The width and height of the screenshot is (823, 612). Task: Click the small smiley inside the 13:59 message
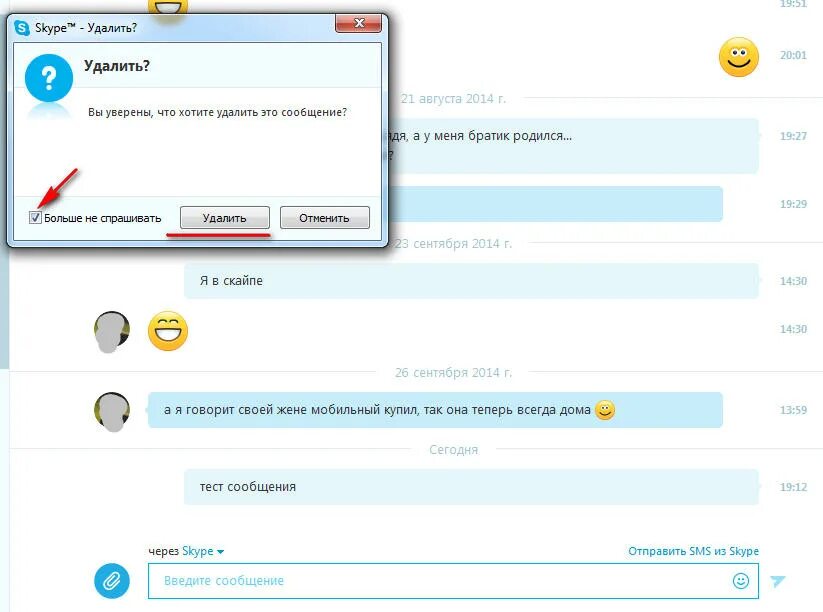point(605,410)
